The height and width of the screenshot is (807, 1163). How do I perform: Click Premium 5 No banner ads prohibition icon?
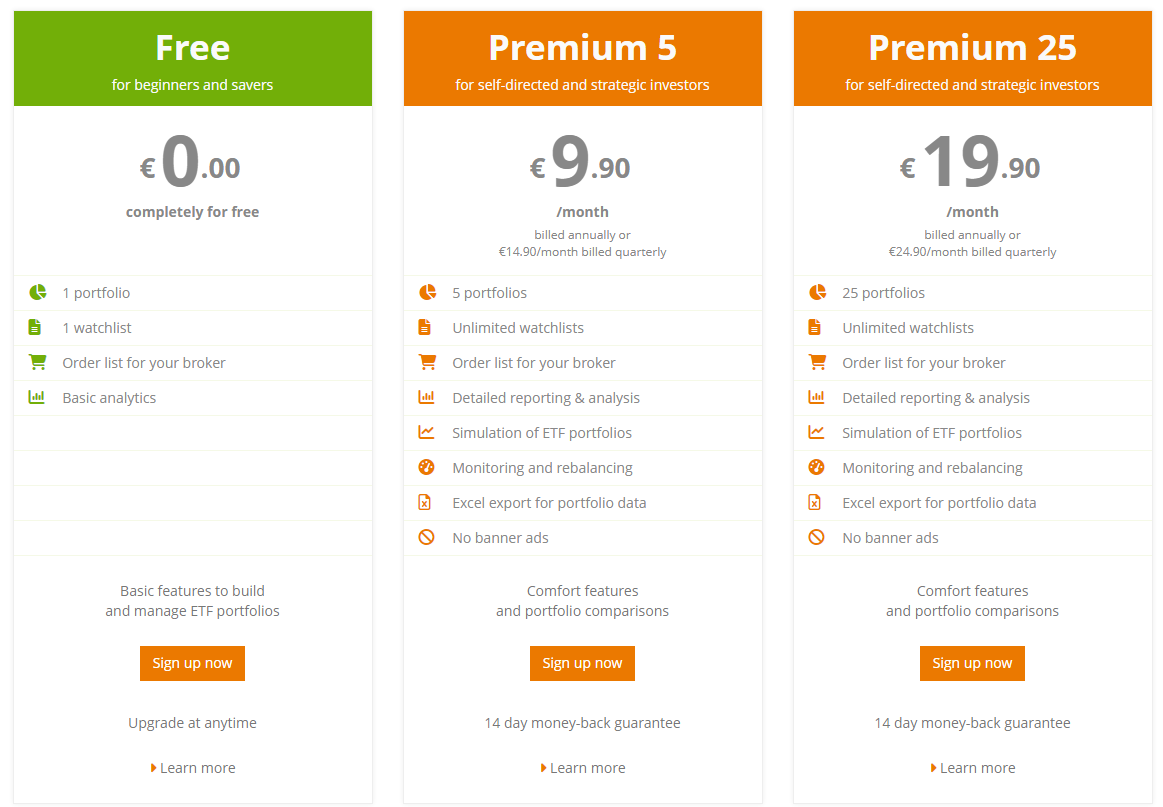426,537
